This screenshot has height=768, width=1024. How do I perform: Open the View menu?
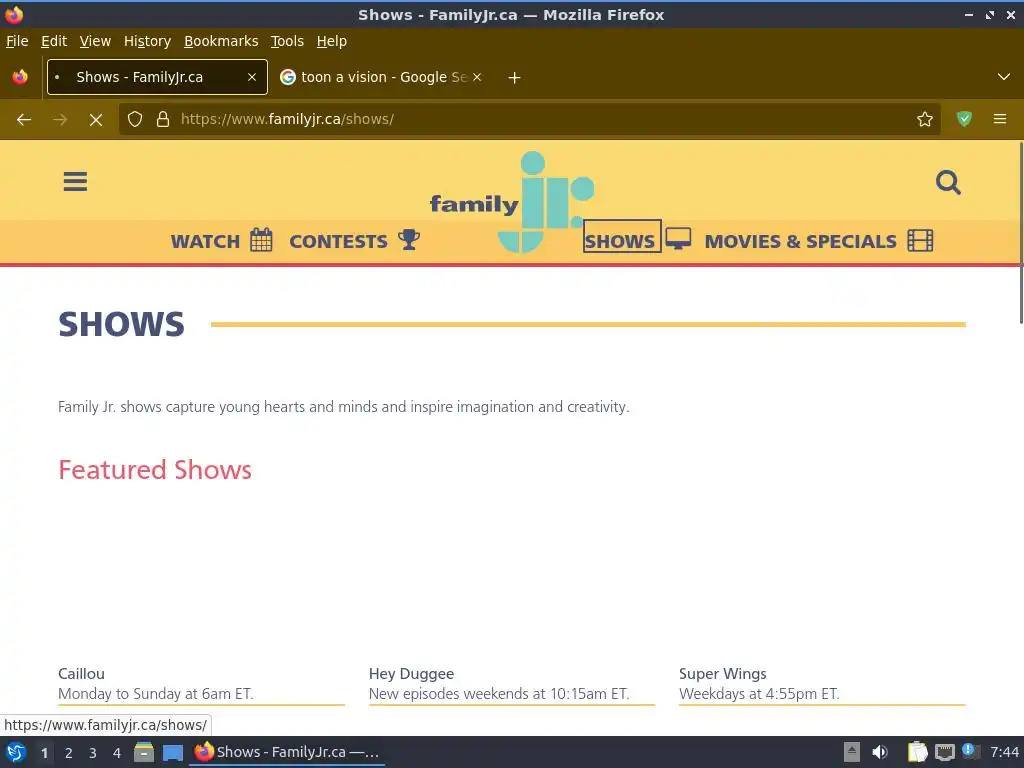pos(95,41)
